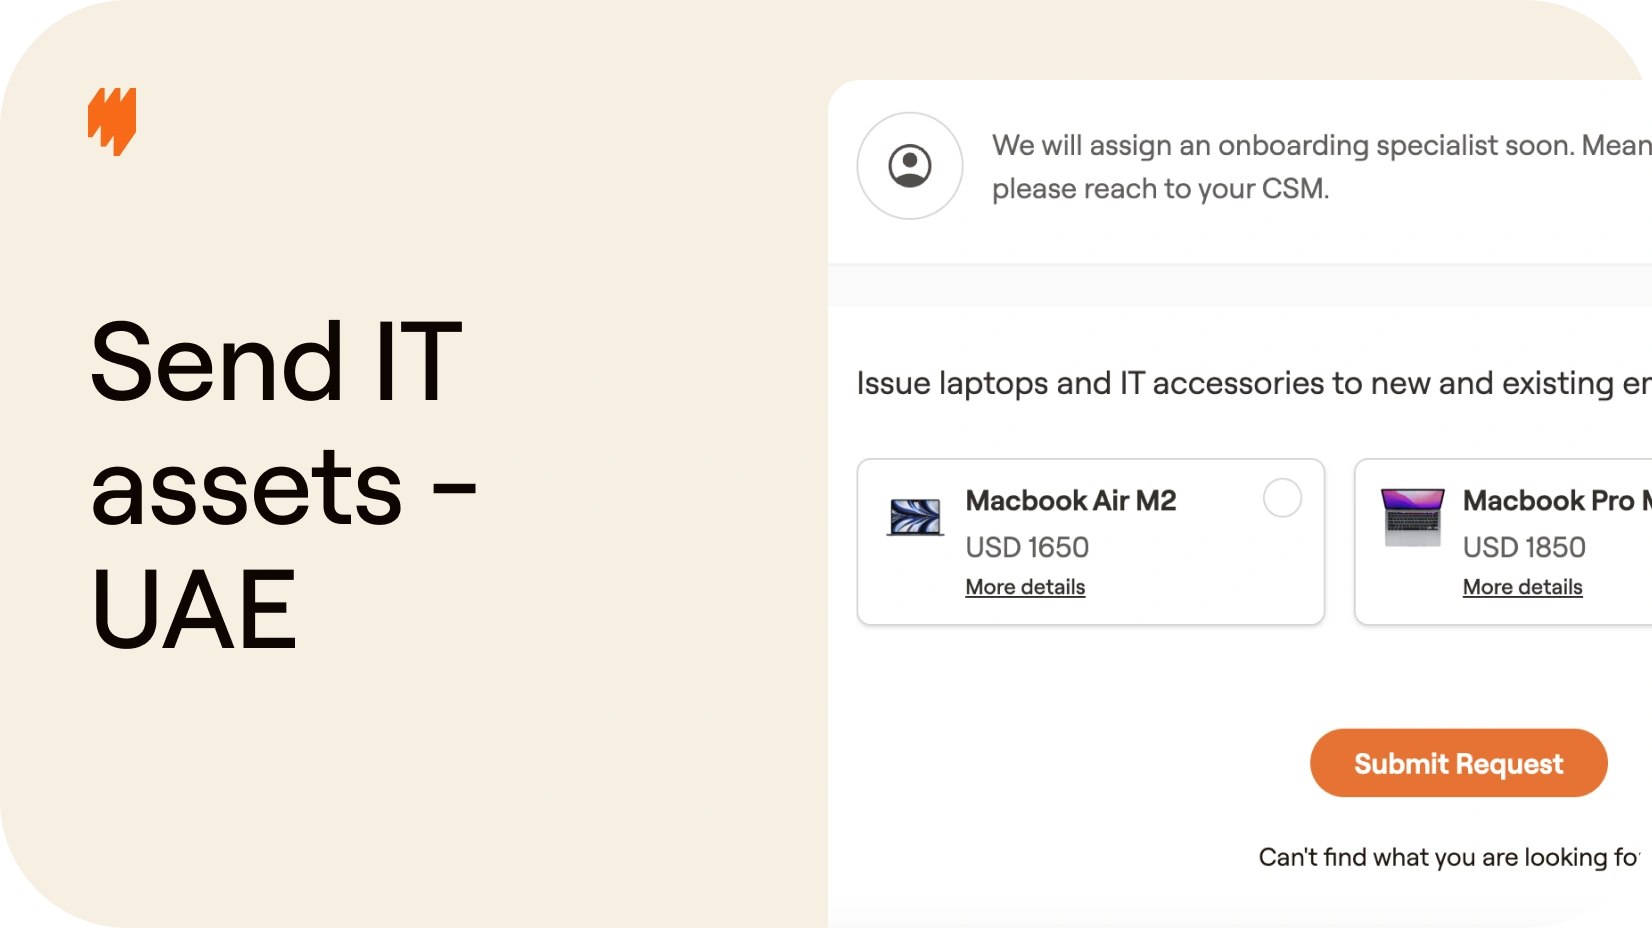This screenshot has width=1652, height=928.
Task: Choose the Macbook Air M2 radio button
Action: point(1282,498)
